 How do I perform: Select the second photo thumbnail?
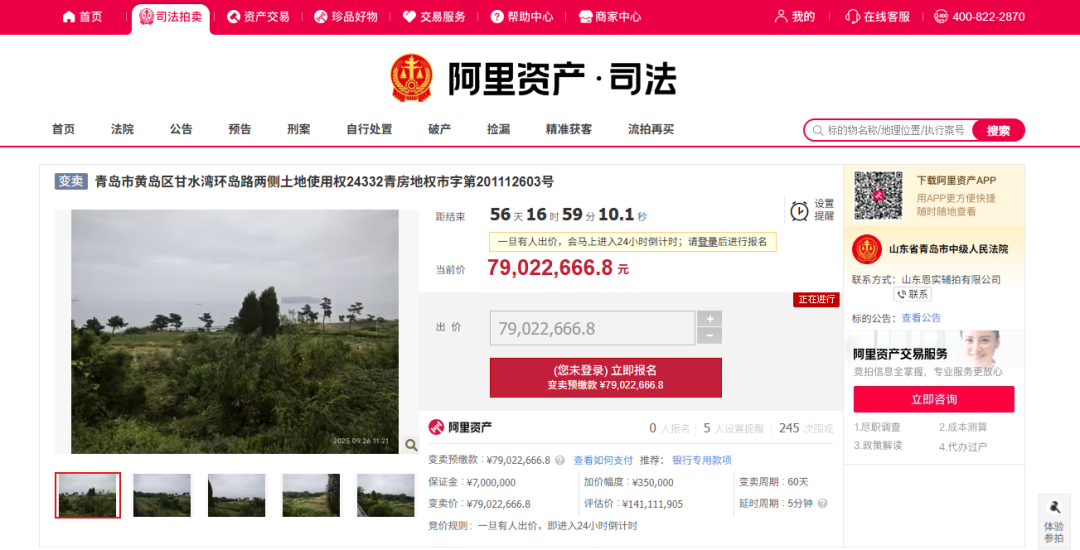coord(162,495)
